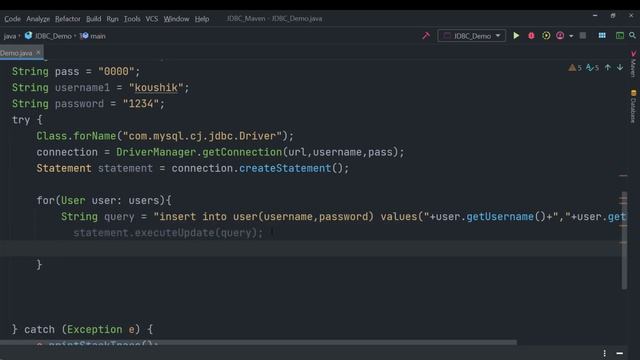Viewport: 640px width, 360px height.
Task: Hide the bottom tool window minus icon
Action: tap(620, 353)
